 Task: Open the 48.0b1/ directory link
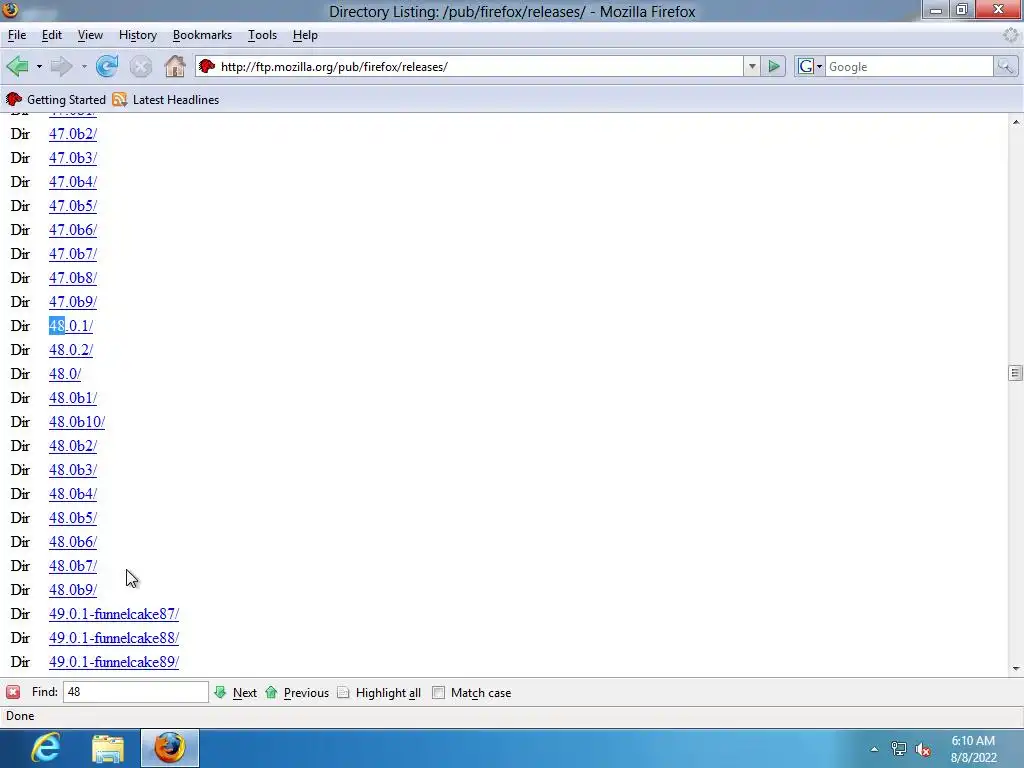(72, 398)
